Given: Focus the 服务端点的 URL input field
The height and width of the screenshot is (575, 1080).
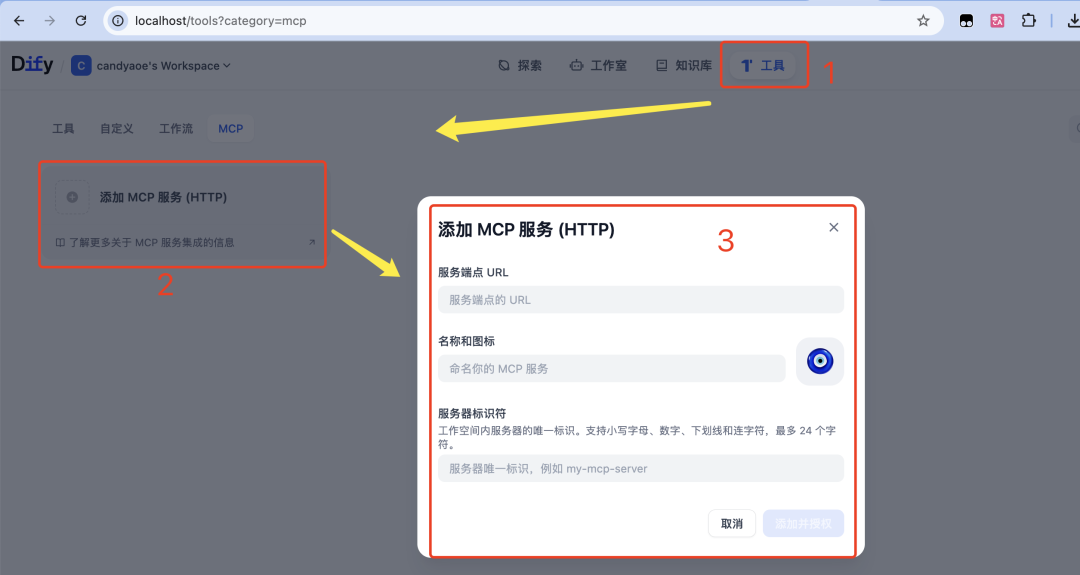Looking at the screenshot, I should pyautogui.click(x=641, y=300).
